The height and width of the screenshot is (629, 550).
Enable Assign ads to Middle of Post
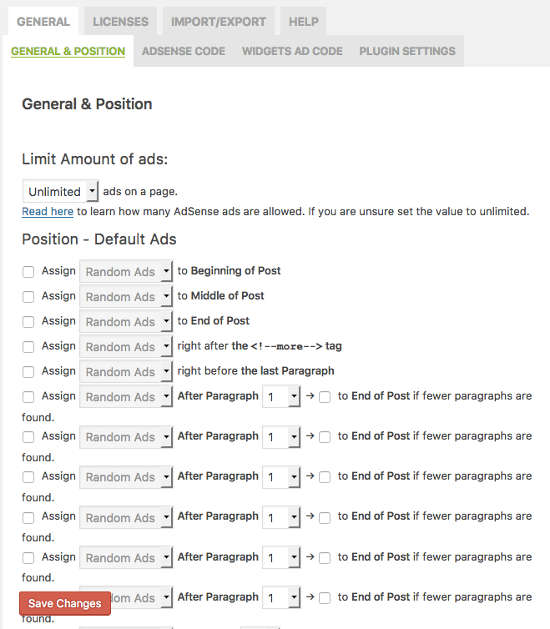tap(28, 297)
